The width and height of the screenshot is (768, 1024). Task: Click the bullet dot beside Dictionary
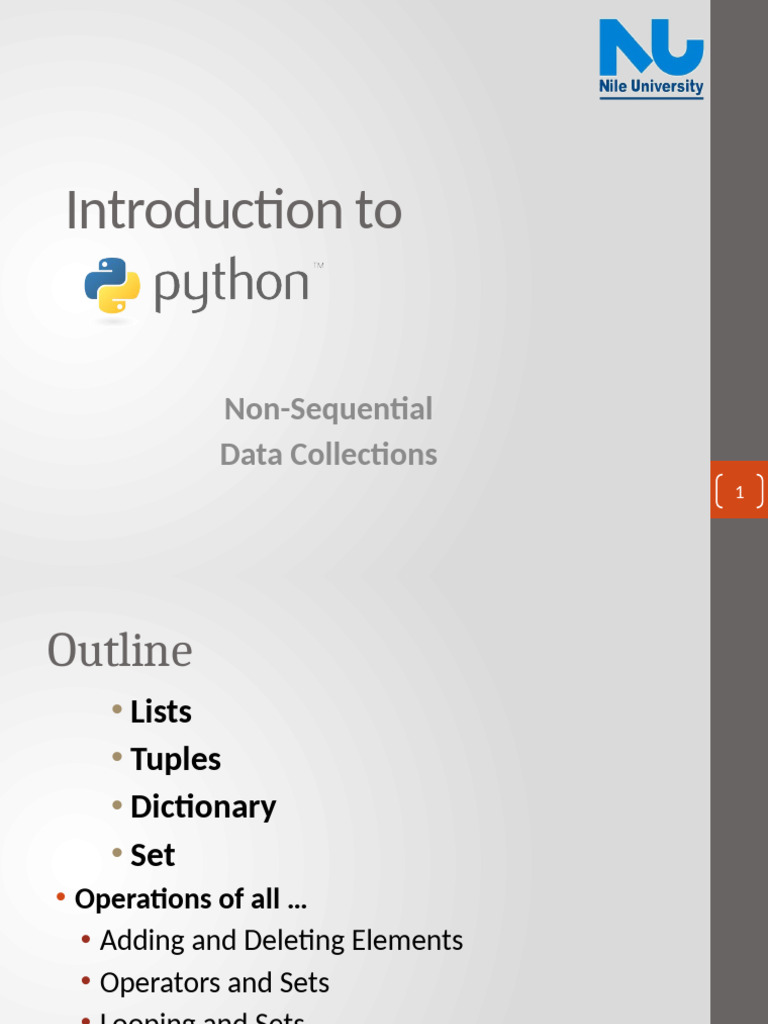(x=118, y=805)
